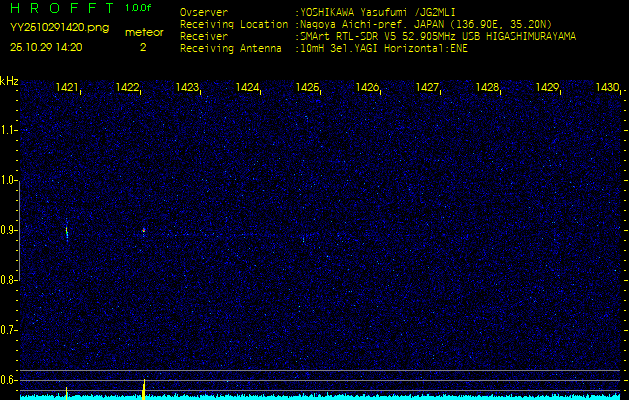Click the yellow power spike below 1422
Image resolution: width=629 pixels, height=400 pixels.
coord(144,388)
